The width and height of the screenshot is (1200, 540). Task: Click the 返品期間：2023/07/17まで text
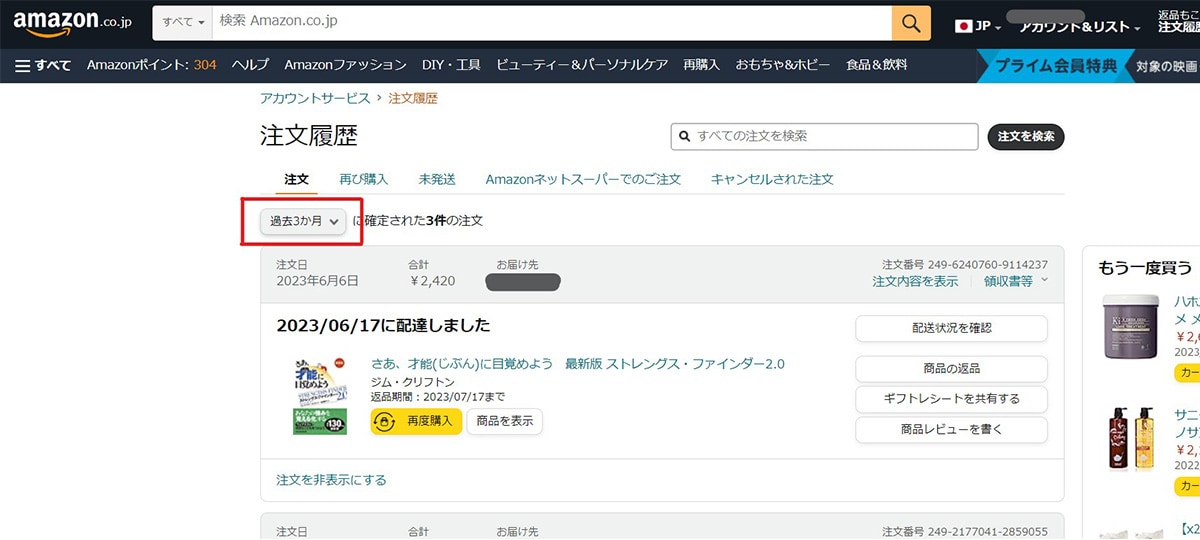(438, 397)
